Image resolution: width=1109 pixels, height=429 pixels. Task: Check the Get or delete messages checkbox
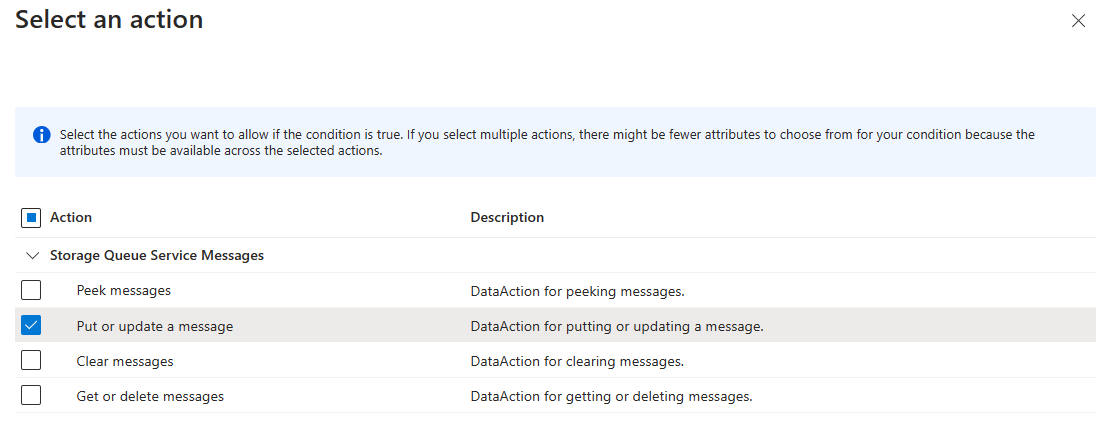31,396
